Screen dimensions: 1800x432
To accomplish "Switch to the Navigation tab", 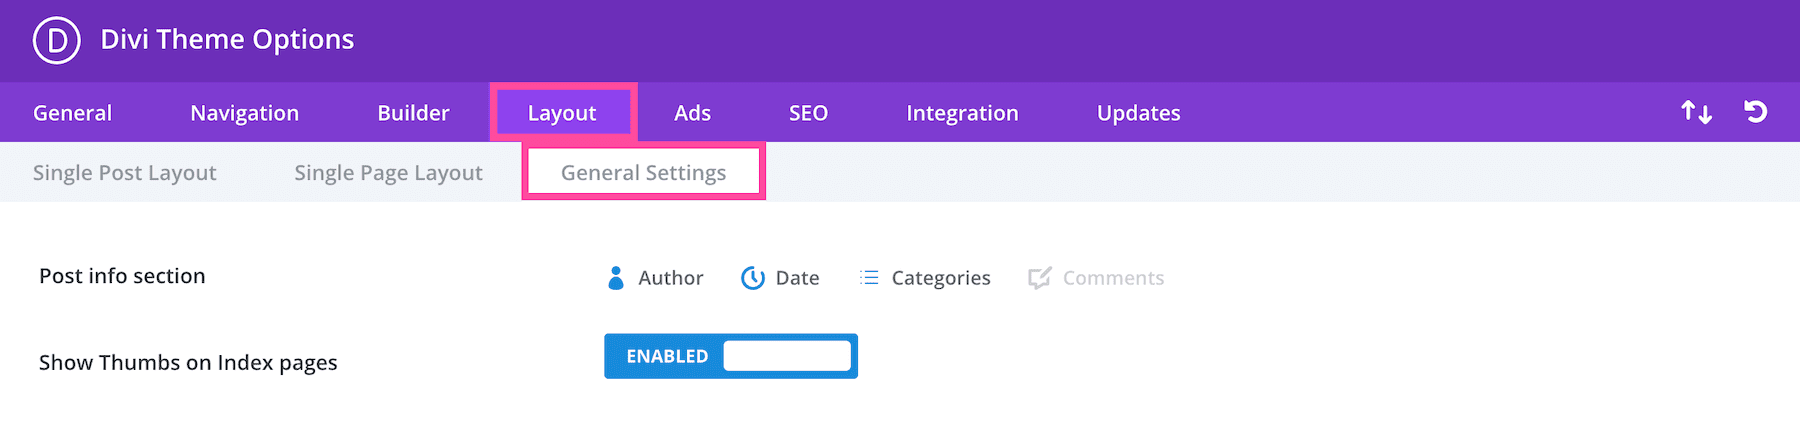I will (244, 113).
